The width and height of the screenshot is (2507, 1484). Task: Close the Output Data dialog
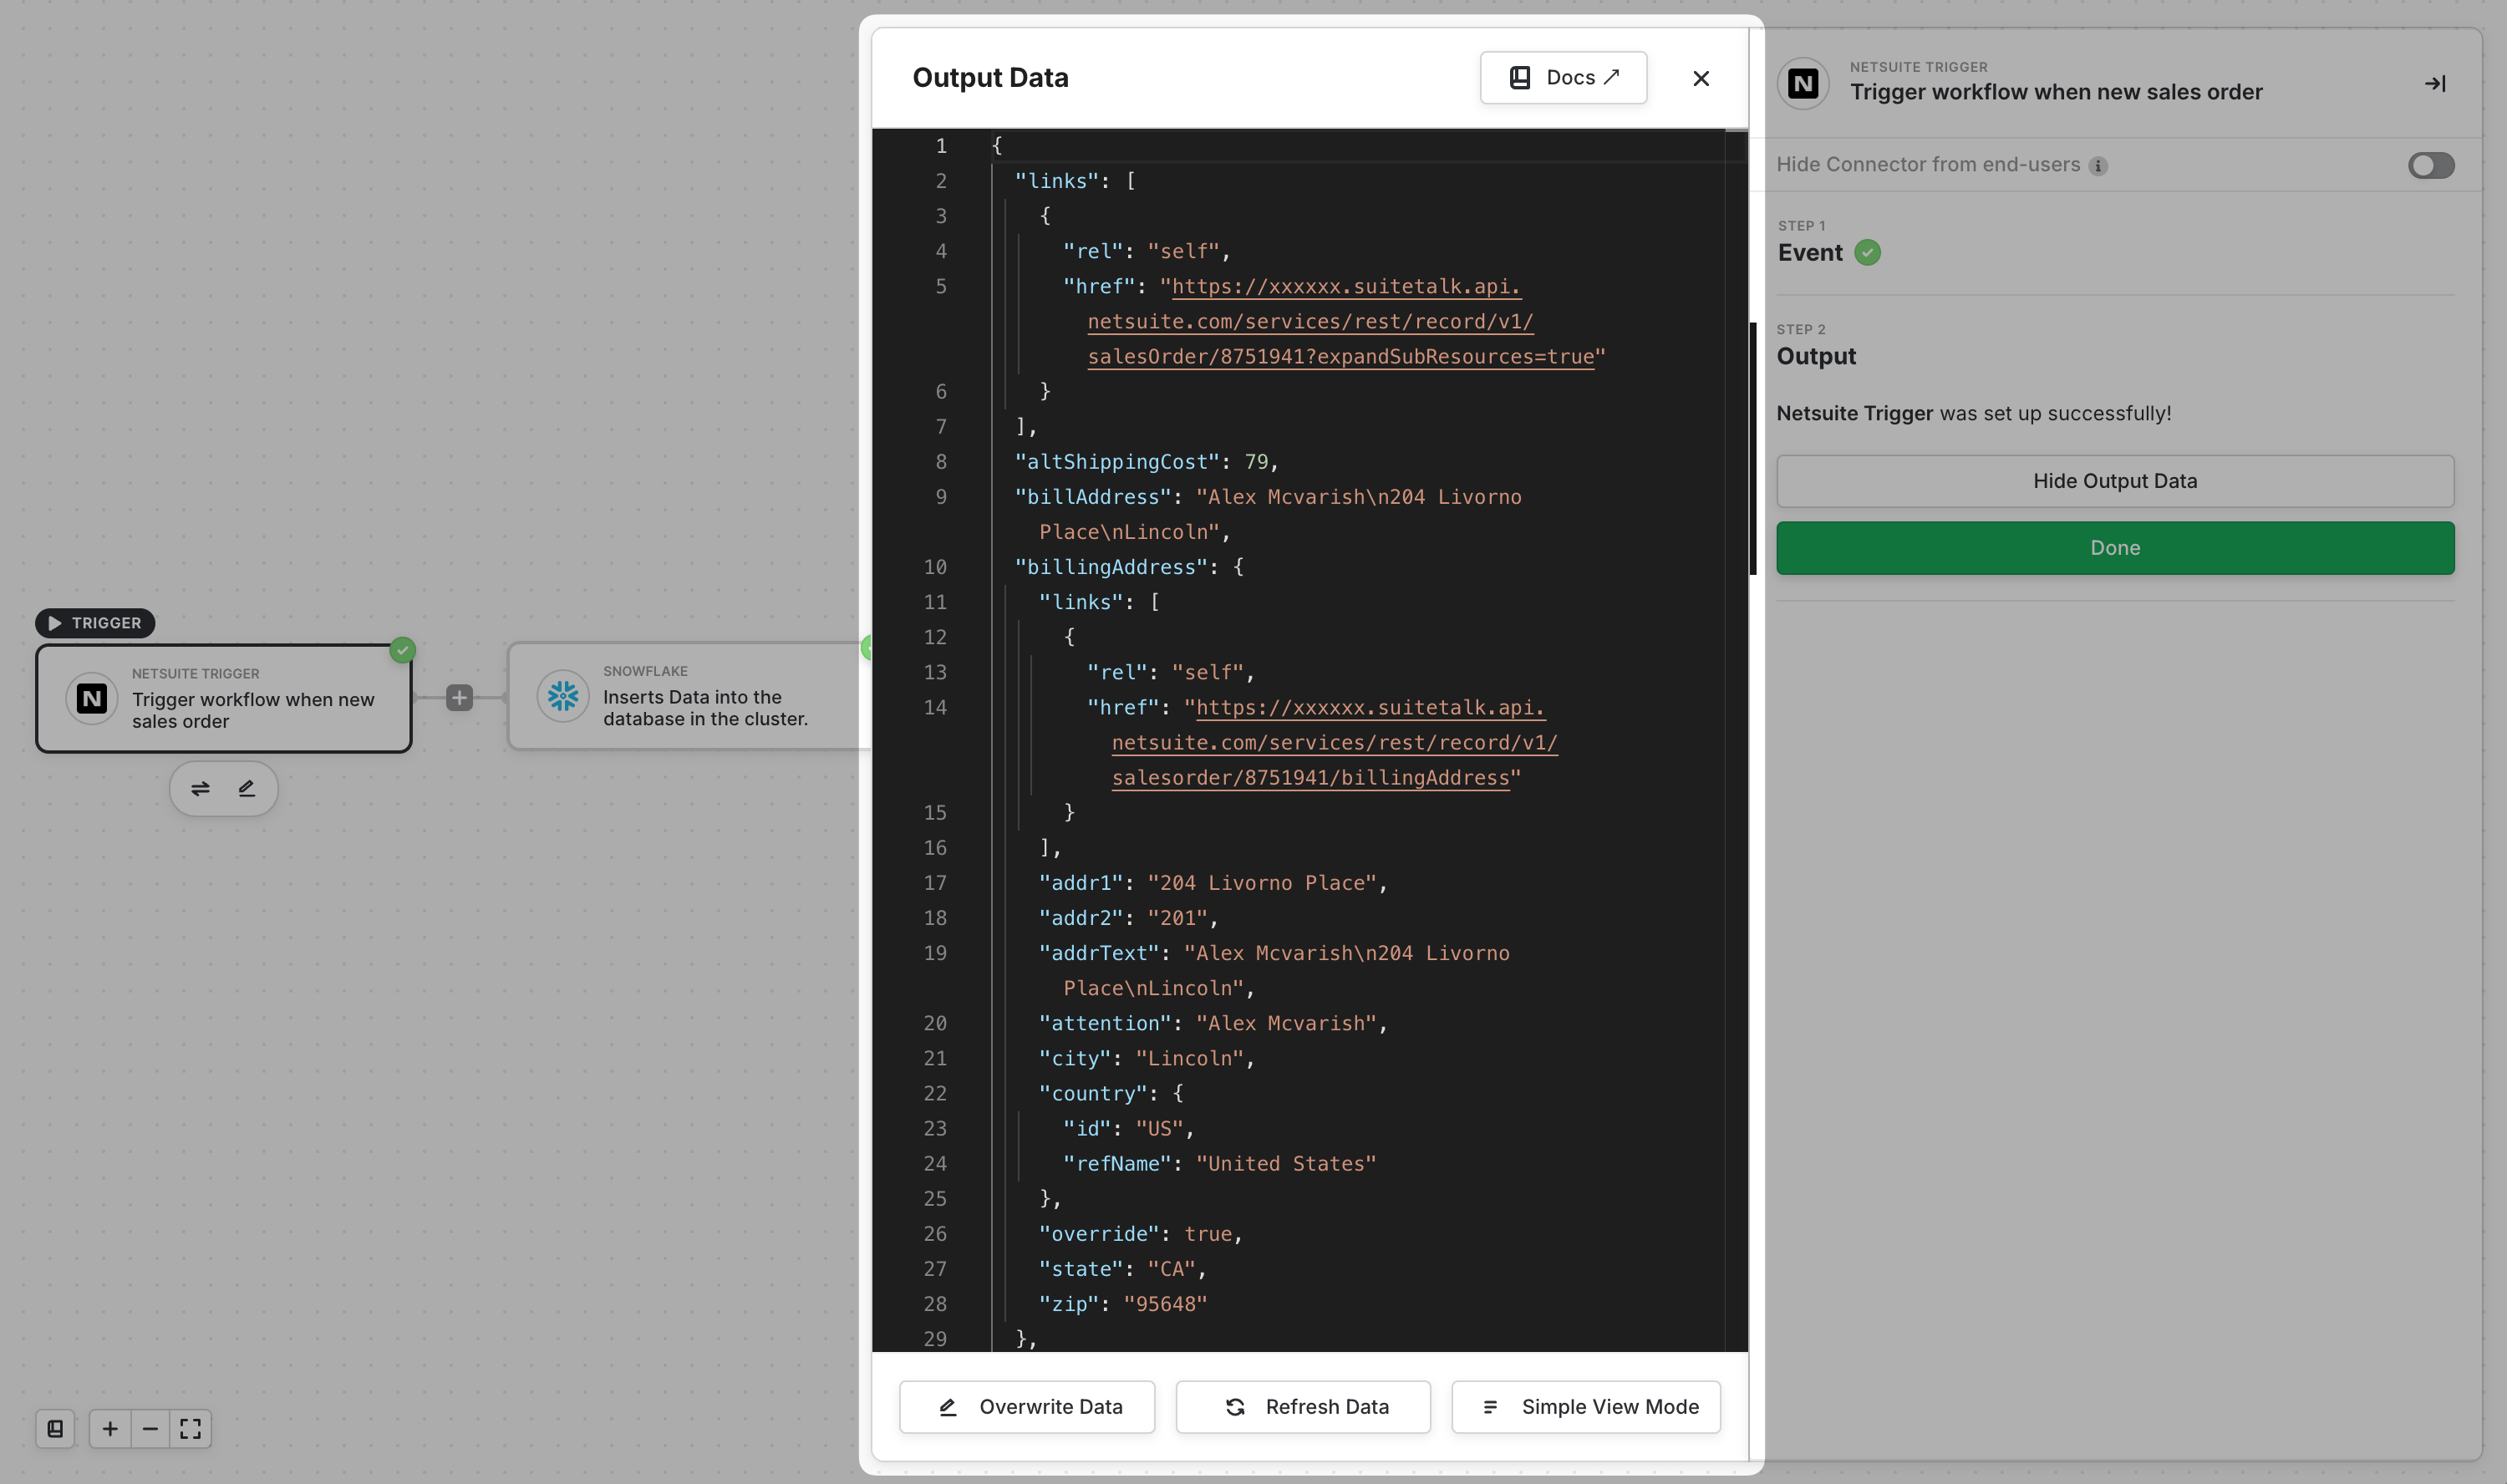tap(1700, 78)
